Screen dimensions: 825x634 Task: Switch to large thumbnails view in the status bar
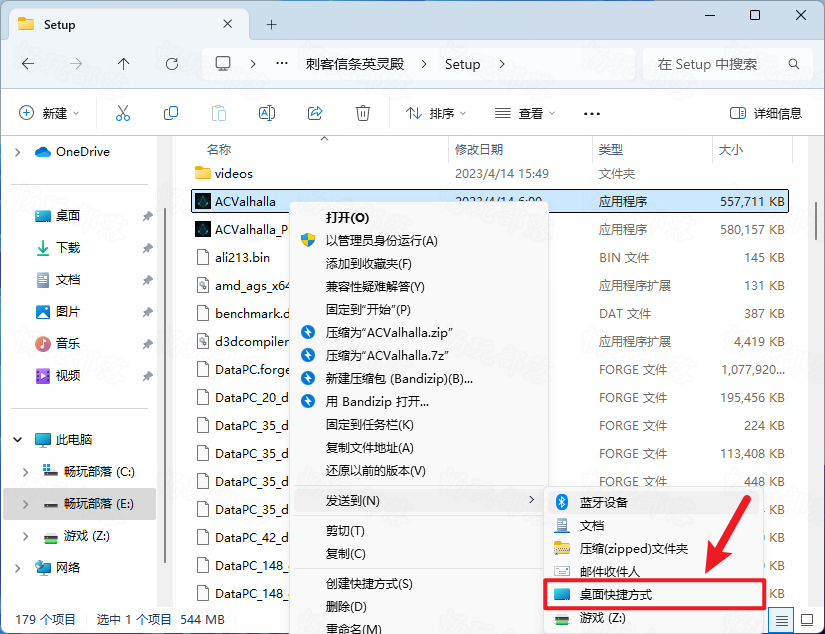[807, 620]
